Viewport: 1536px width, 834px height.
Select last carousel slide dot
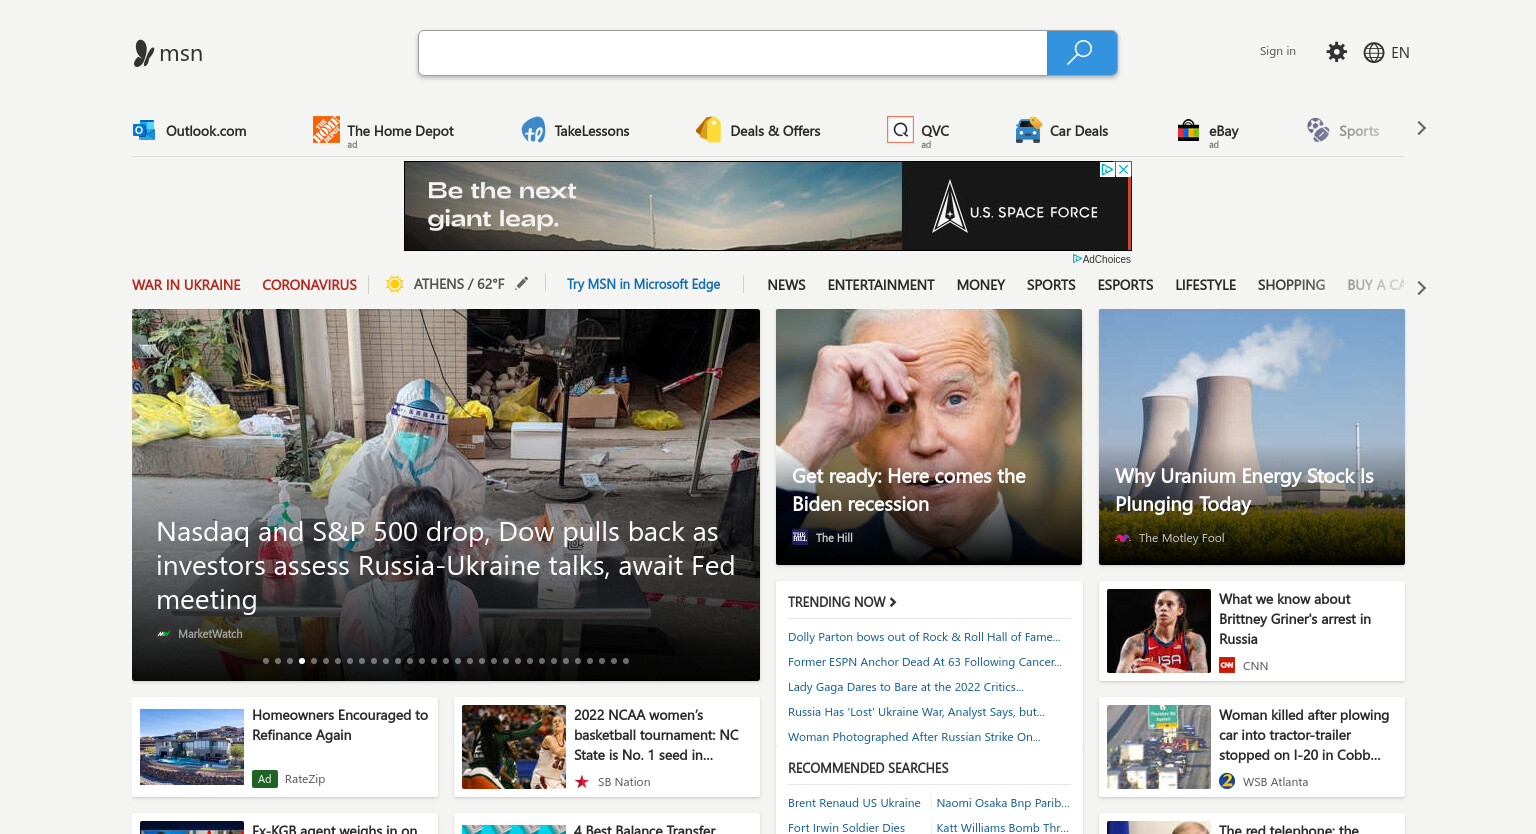(626, 661)
